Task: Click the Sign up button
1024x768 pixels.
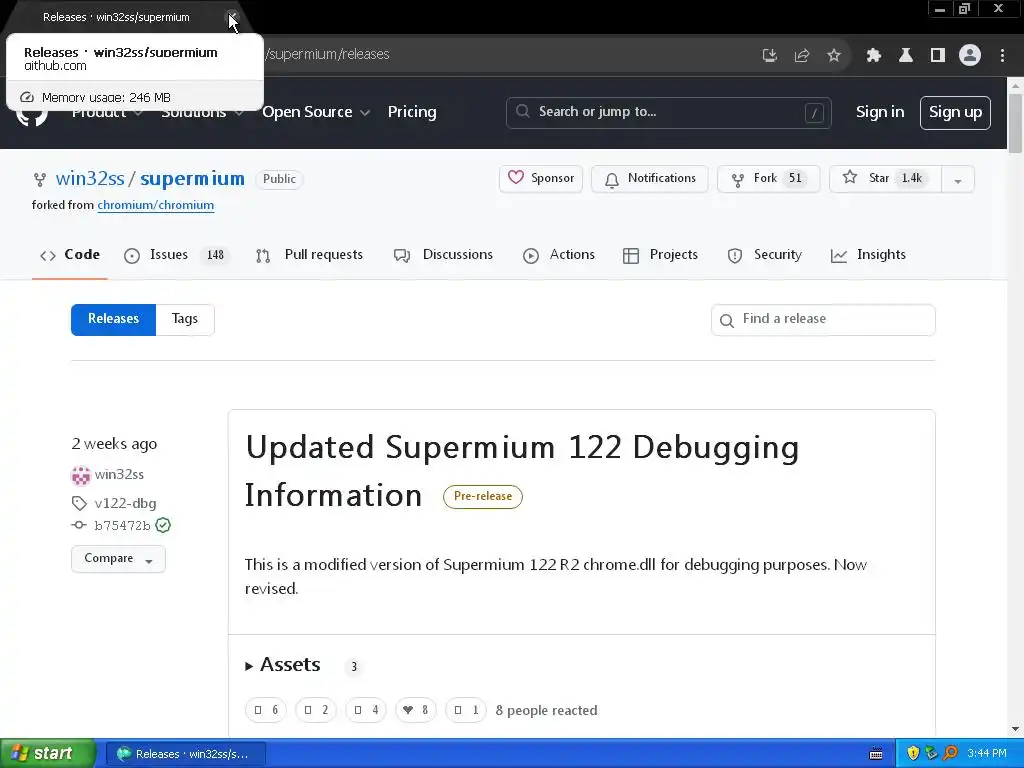Action: click(955, 113)
